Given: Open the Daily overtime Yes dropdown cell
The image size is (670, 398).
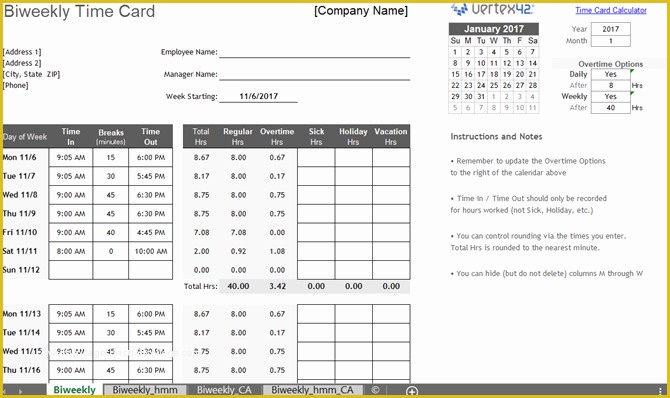Looking at the screenshot, I should pos(611,74).
